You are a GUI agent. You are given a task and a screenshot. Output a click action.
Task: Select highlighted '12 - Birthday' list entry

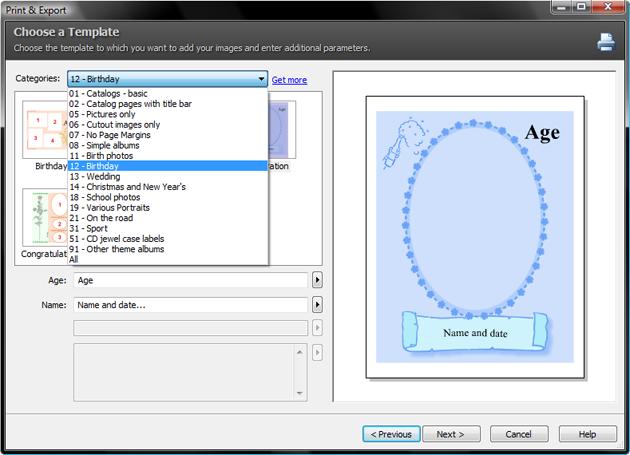[168, 166]
